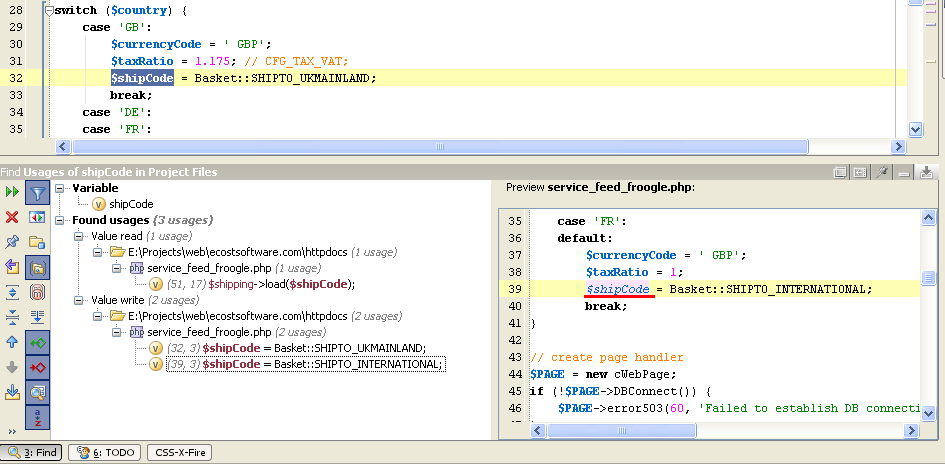Click the Export to text file icon
945x464 pixels.
[11, 393]
